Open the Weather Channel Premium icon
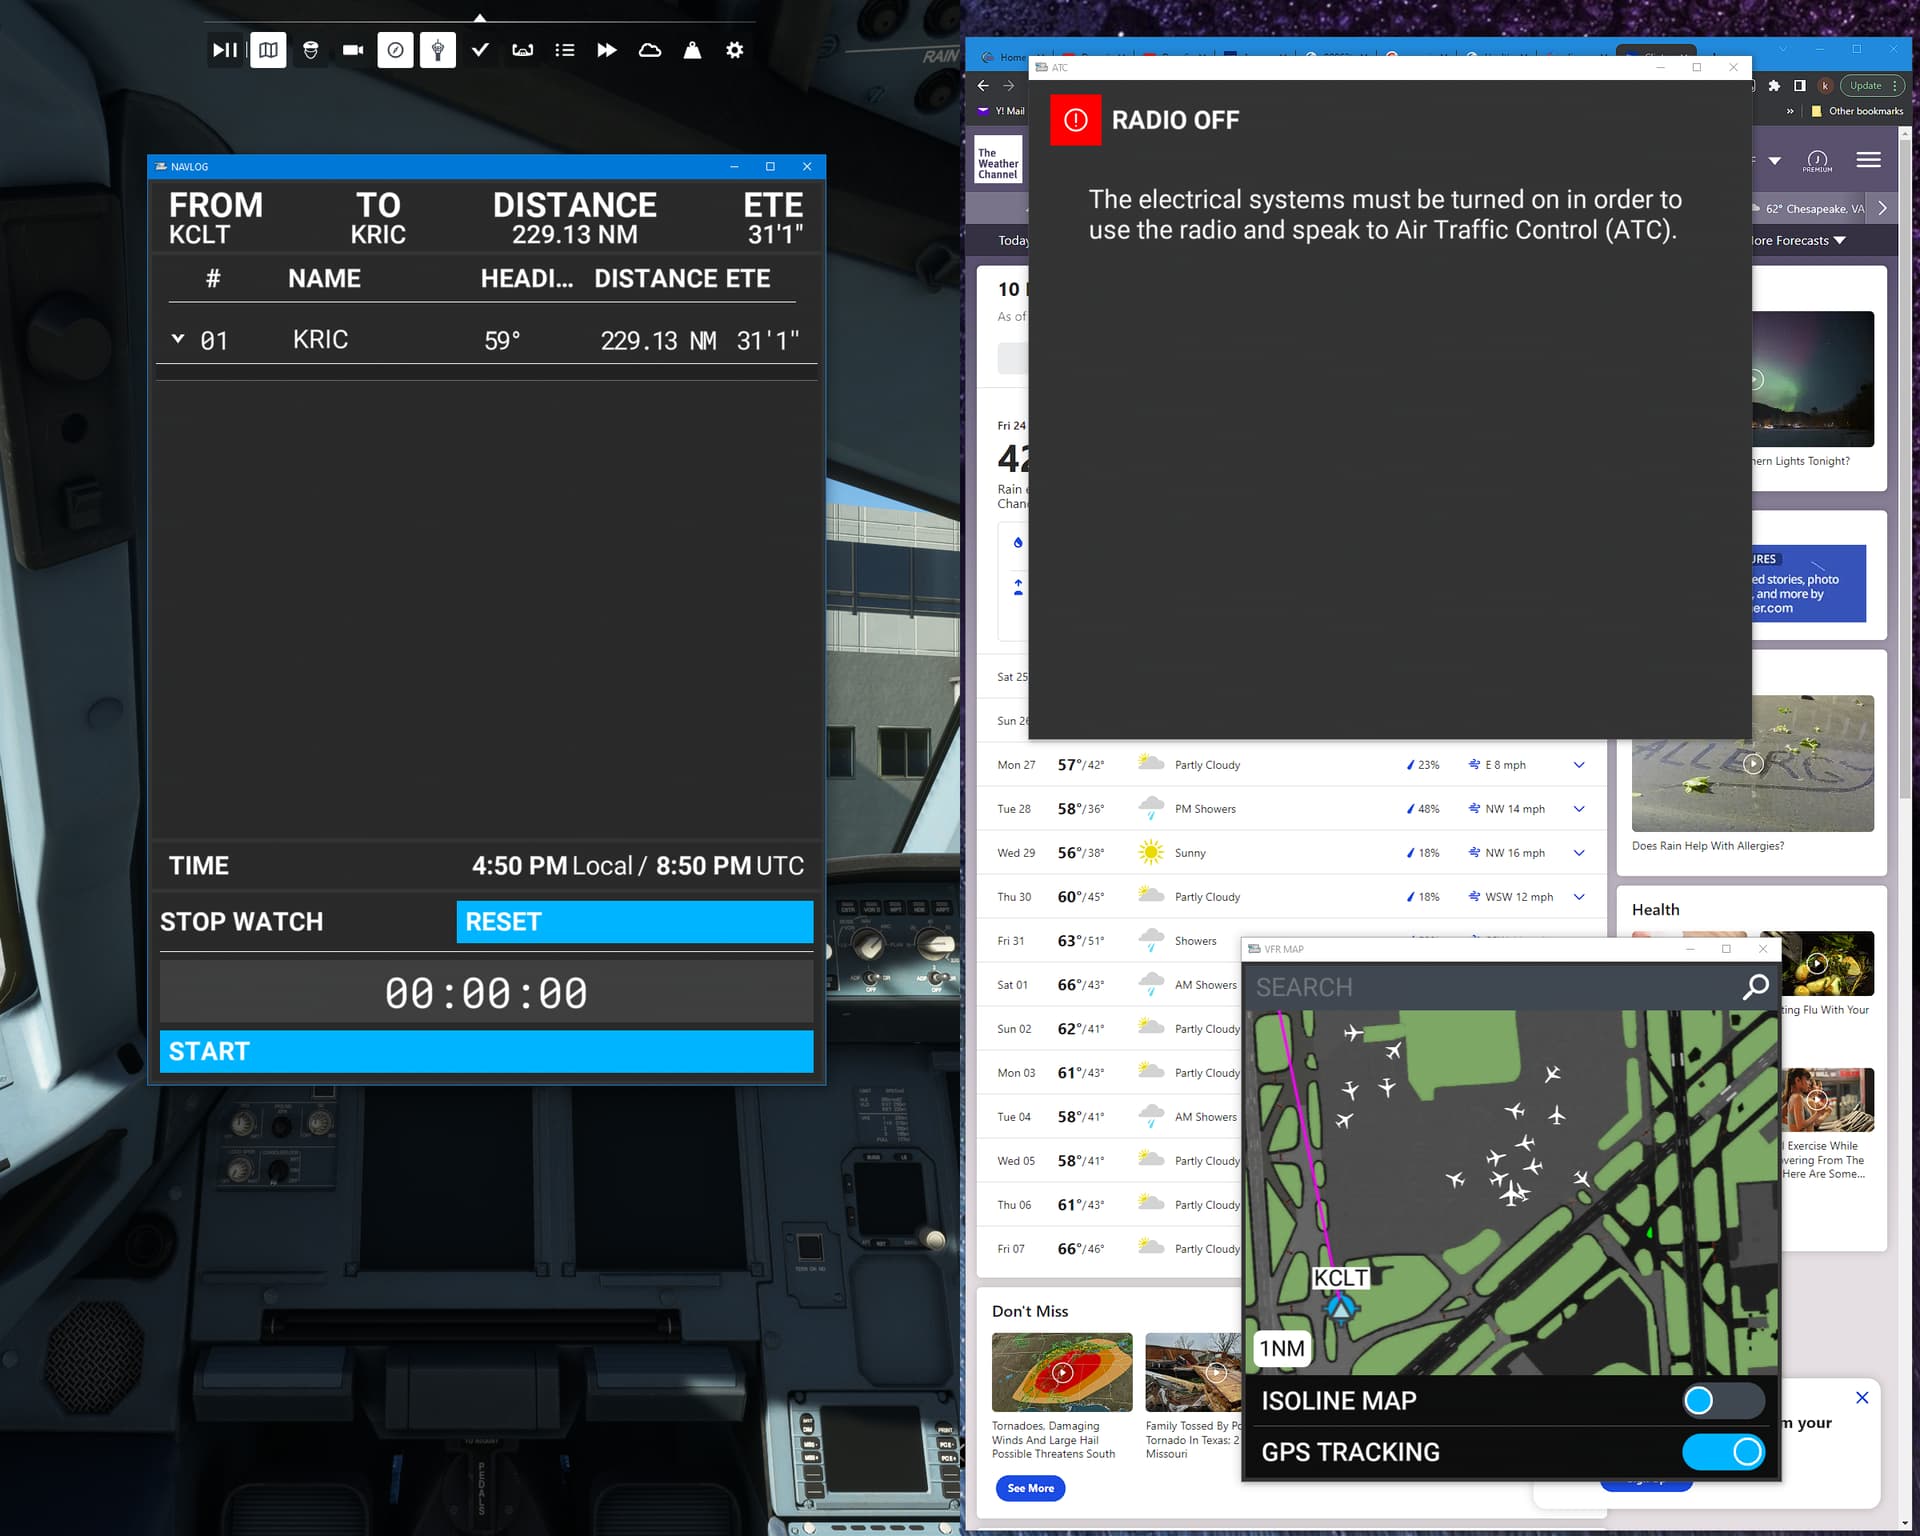1920x1536 pixels. pos(1817,161)
